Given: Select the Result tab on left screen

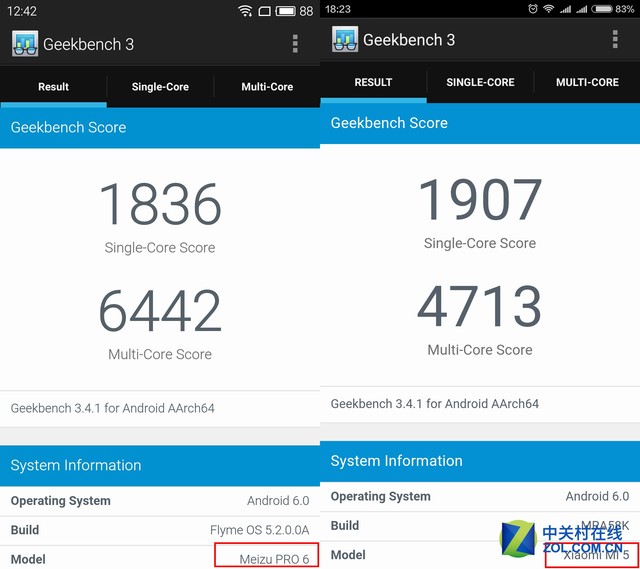Looking at the screenshot, I should [x=53, y=87].
